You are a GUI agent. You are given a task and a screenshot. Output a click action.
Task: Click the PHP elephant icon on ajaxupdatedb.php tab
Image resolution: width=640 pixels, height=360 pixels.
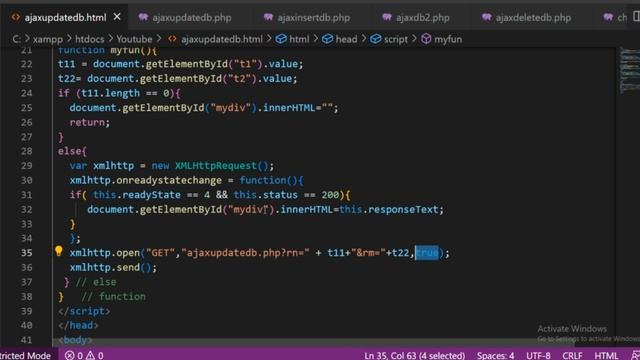[x=143, y=18]
